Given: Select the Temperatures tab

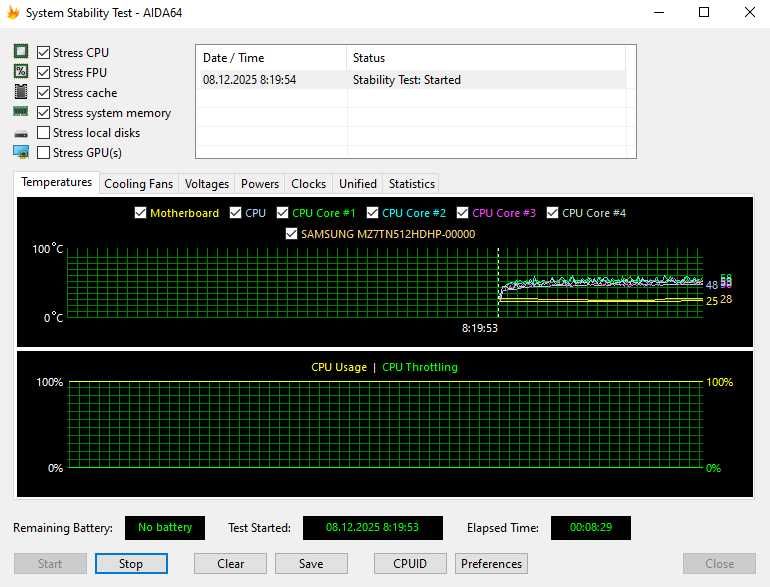Looking at the screenshot, I should pyautogui.click(x=56, y=182).
